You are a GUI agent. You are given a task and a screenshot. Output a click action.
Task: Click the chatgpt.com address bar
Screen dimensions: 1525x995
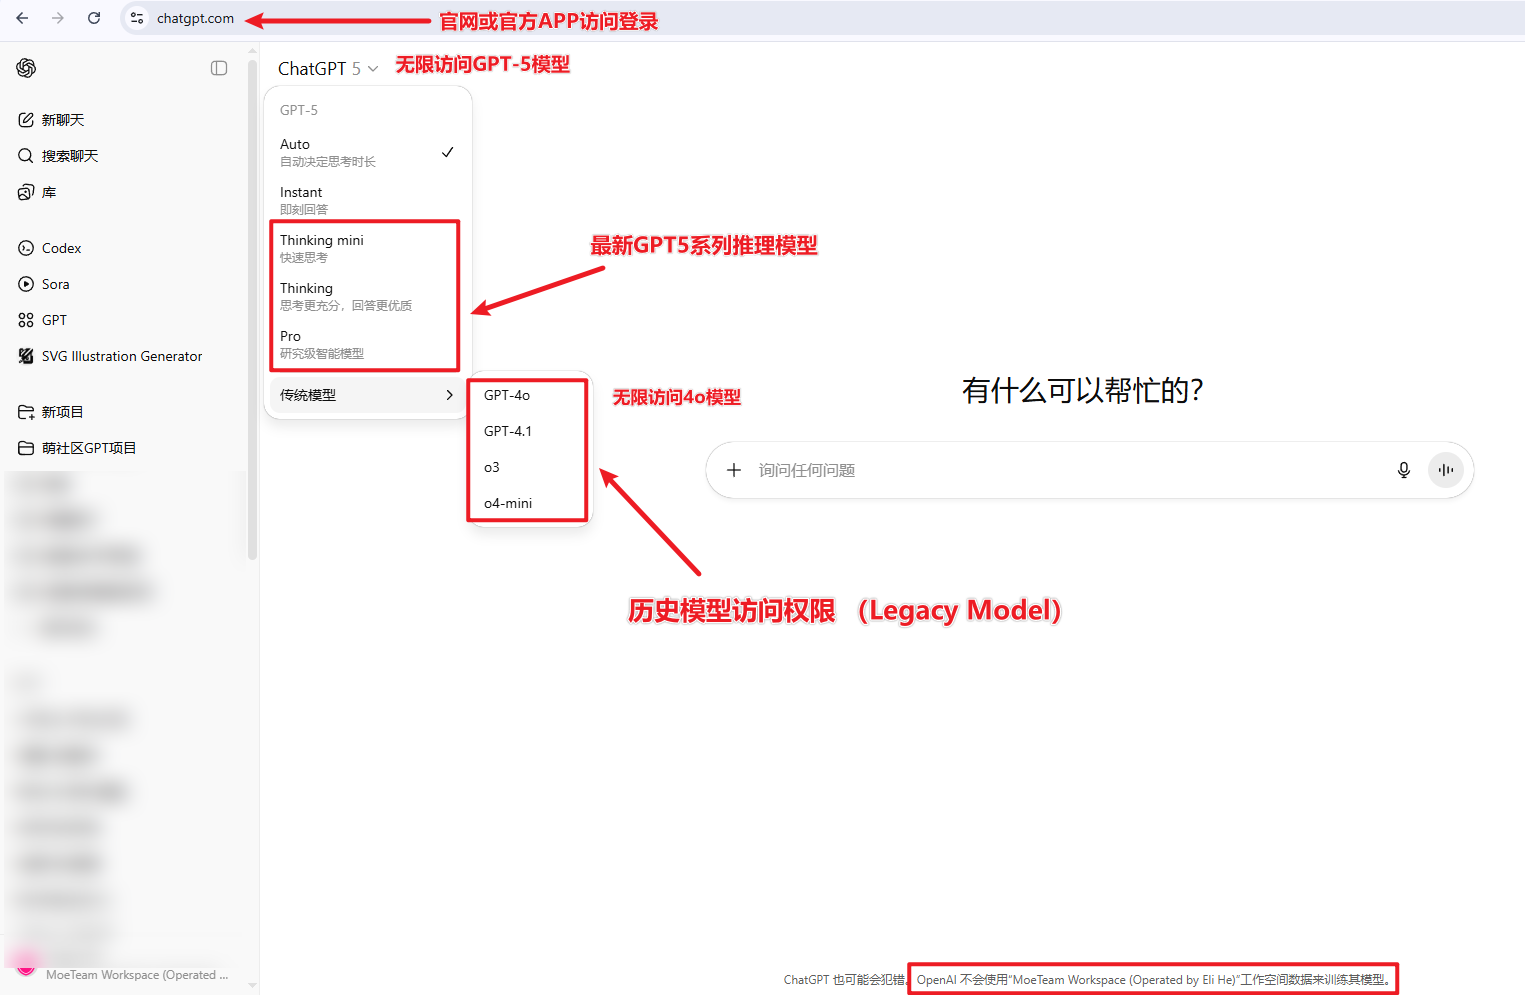click(x=195, y=18)
